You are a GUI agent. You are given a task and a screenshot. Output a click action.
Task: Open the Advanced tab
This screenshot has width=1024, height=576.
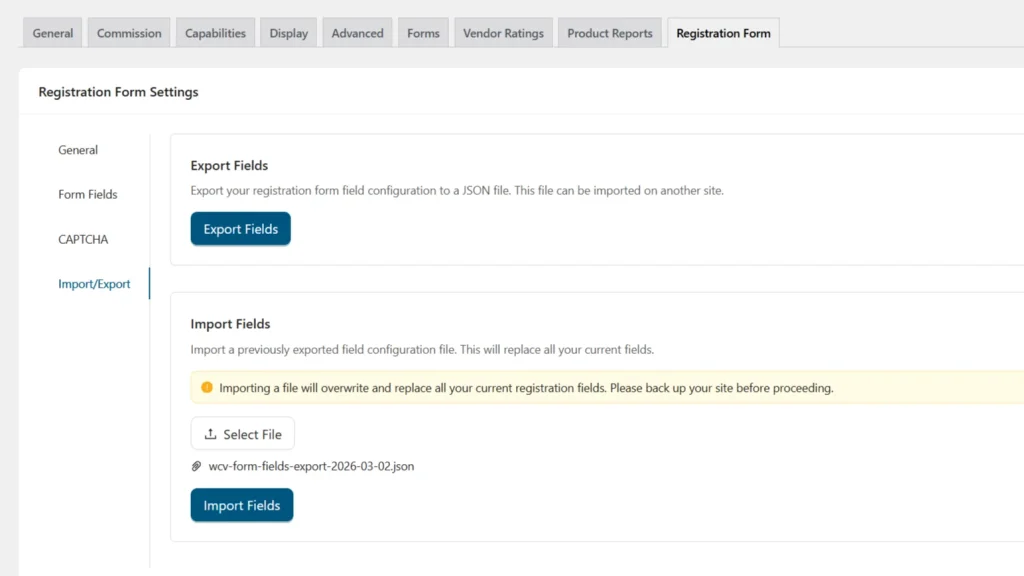pos(356,32)
